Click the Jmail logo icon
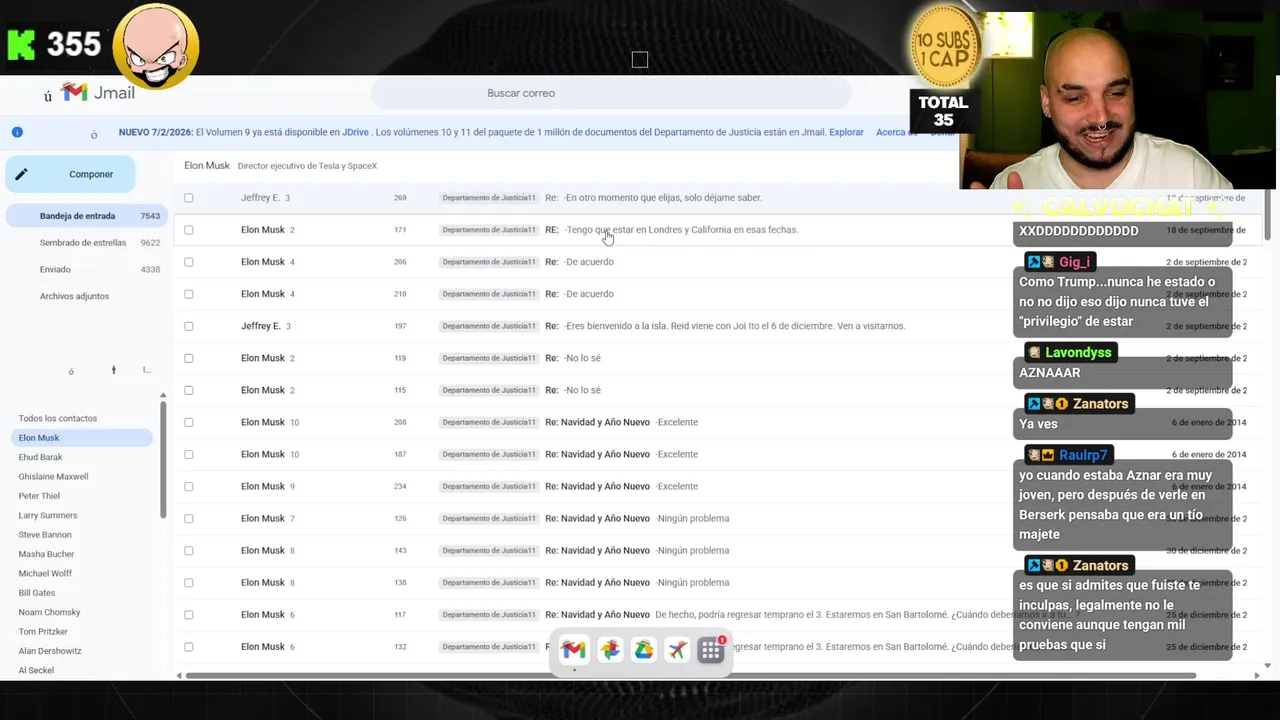This screenshot has width=1280, height=720. 74,92
